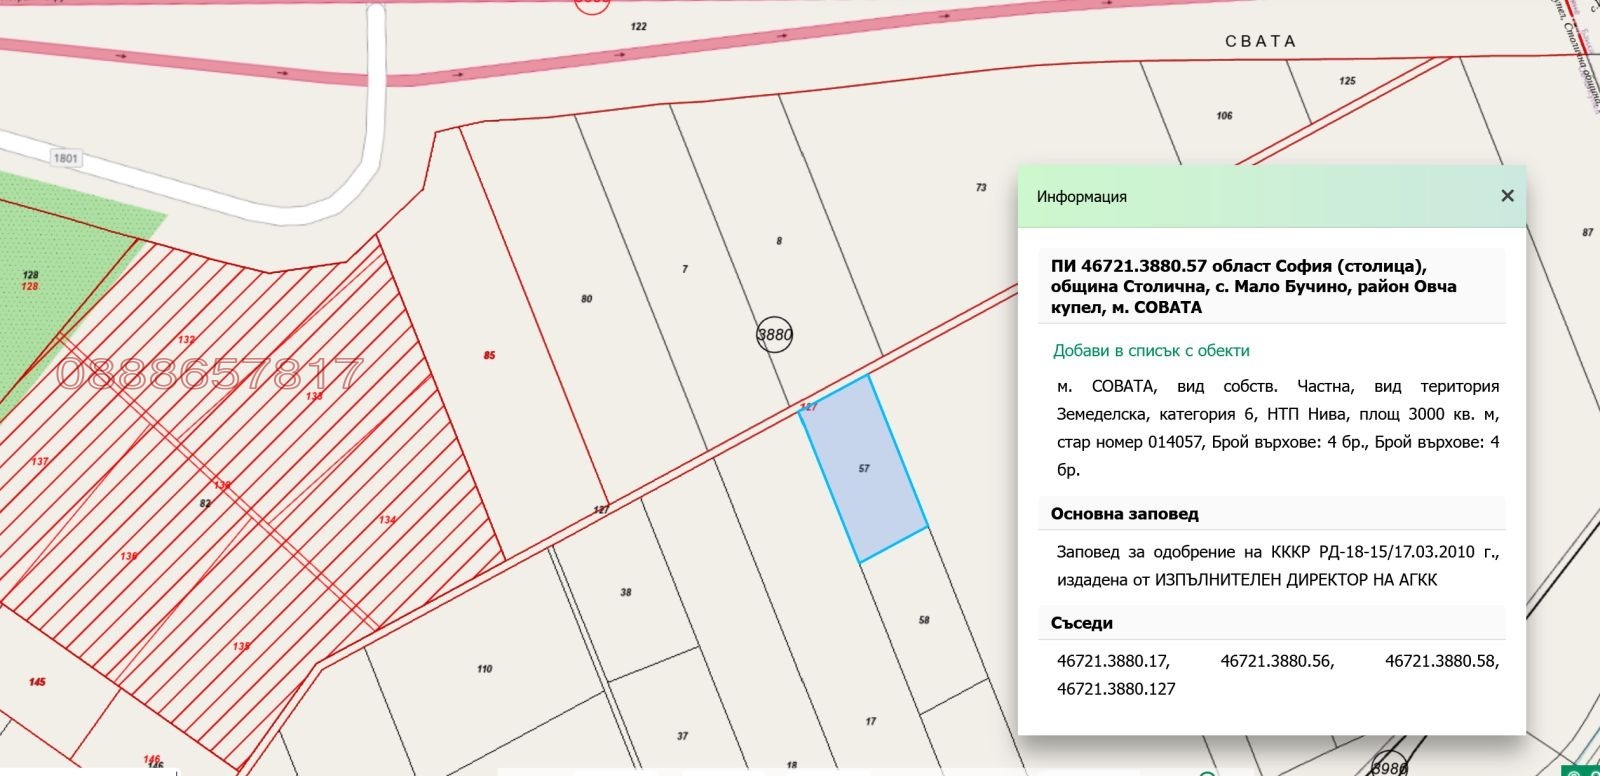
Task: Click the green attribution badge at bottom right
Action: [1581, 770]
